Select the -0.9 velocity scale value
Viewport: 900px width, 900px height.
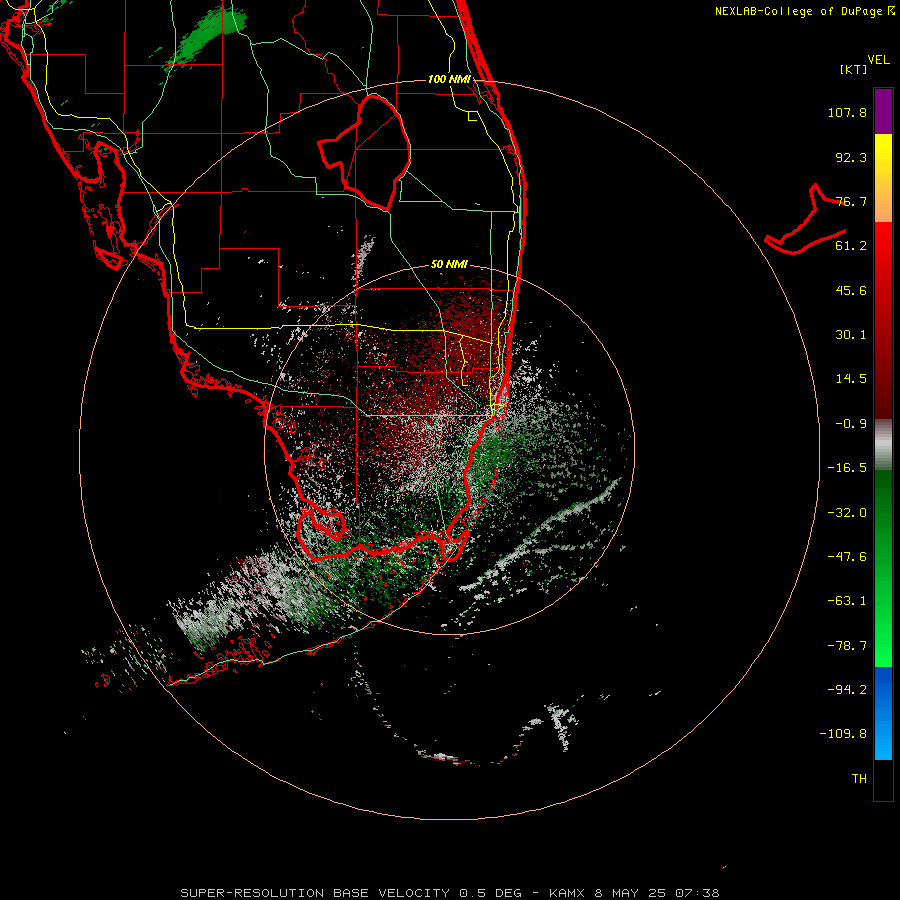pos(851,424)
